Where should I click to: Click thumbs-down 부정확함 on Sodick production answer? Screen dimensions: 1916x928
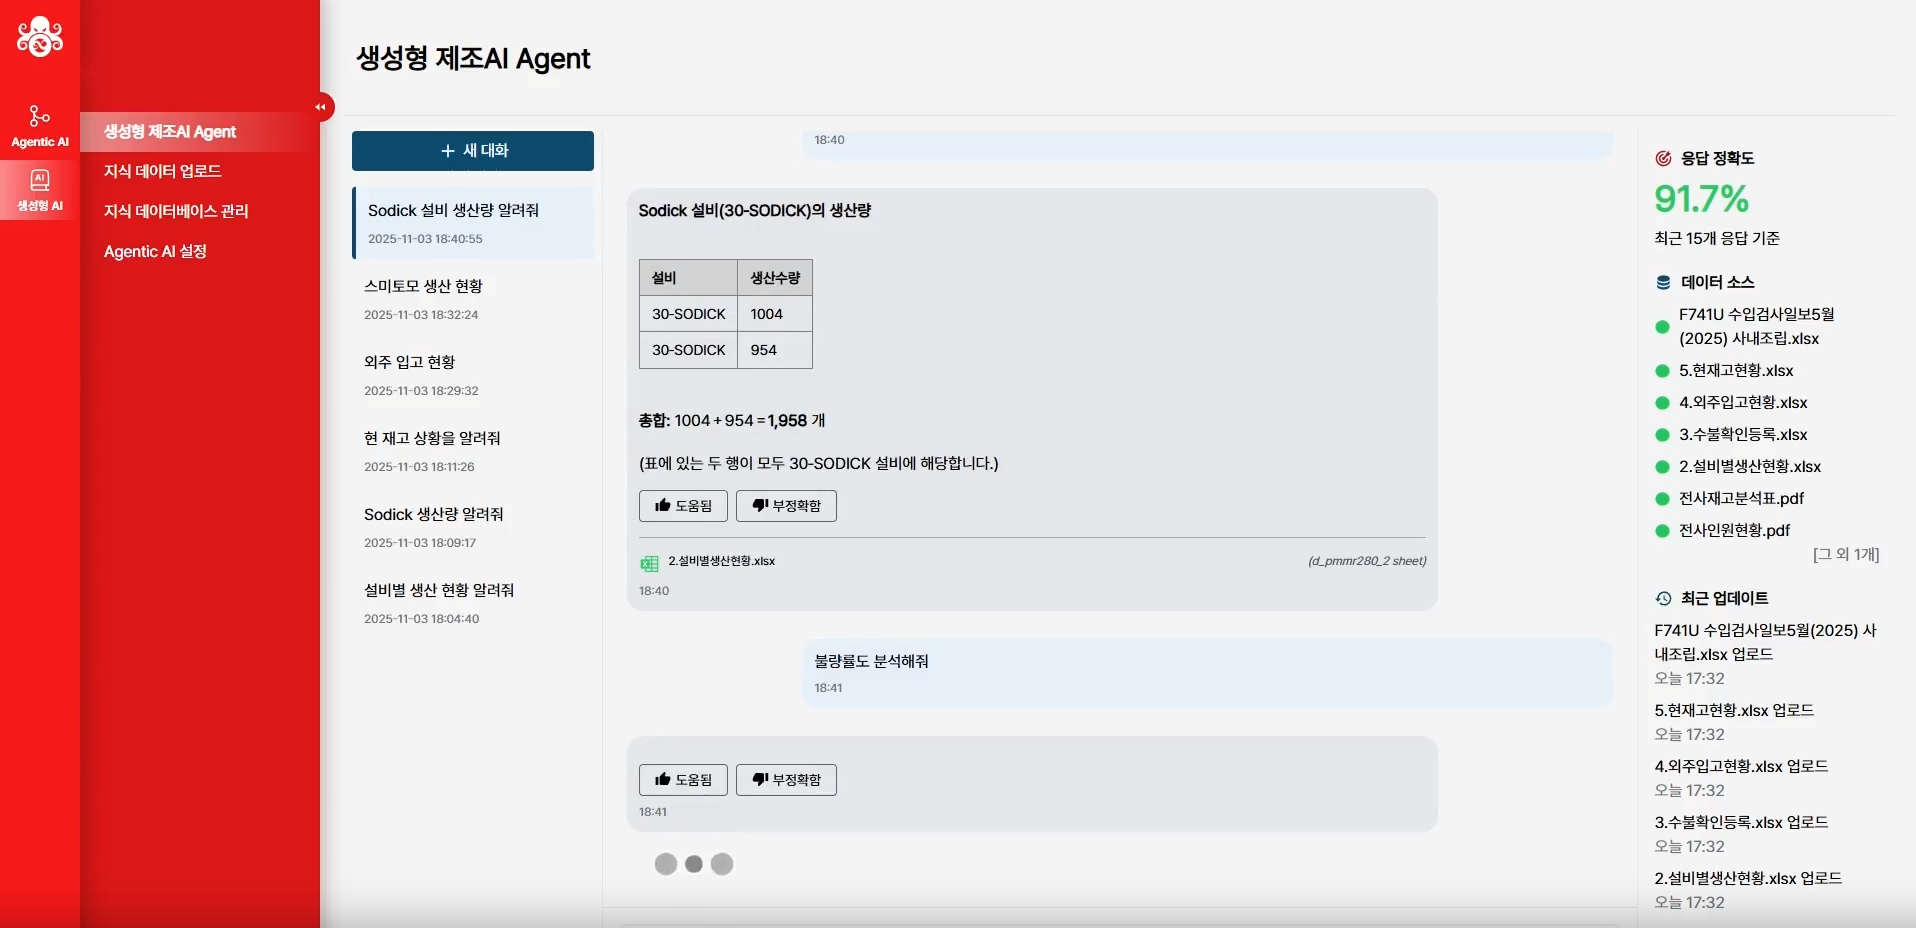point(786,506)
